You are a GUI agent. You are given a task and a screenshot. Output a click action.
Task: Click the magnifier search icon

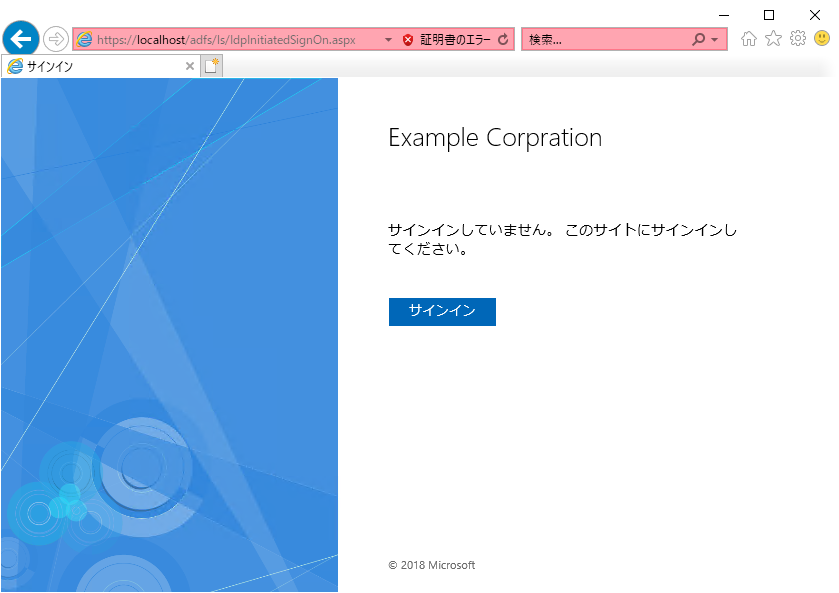(698, 39)
